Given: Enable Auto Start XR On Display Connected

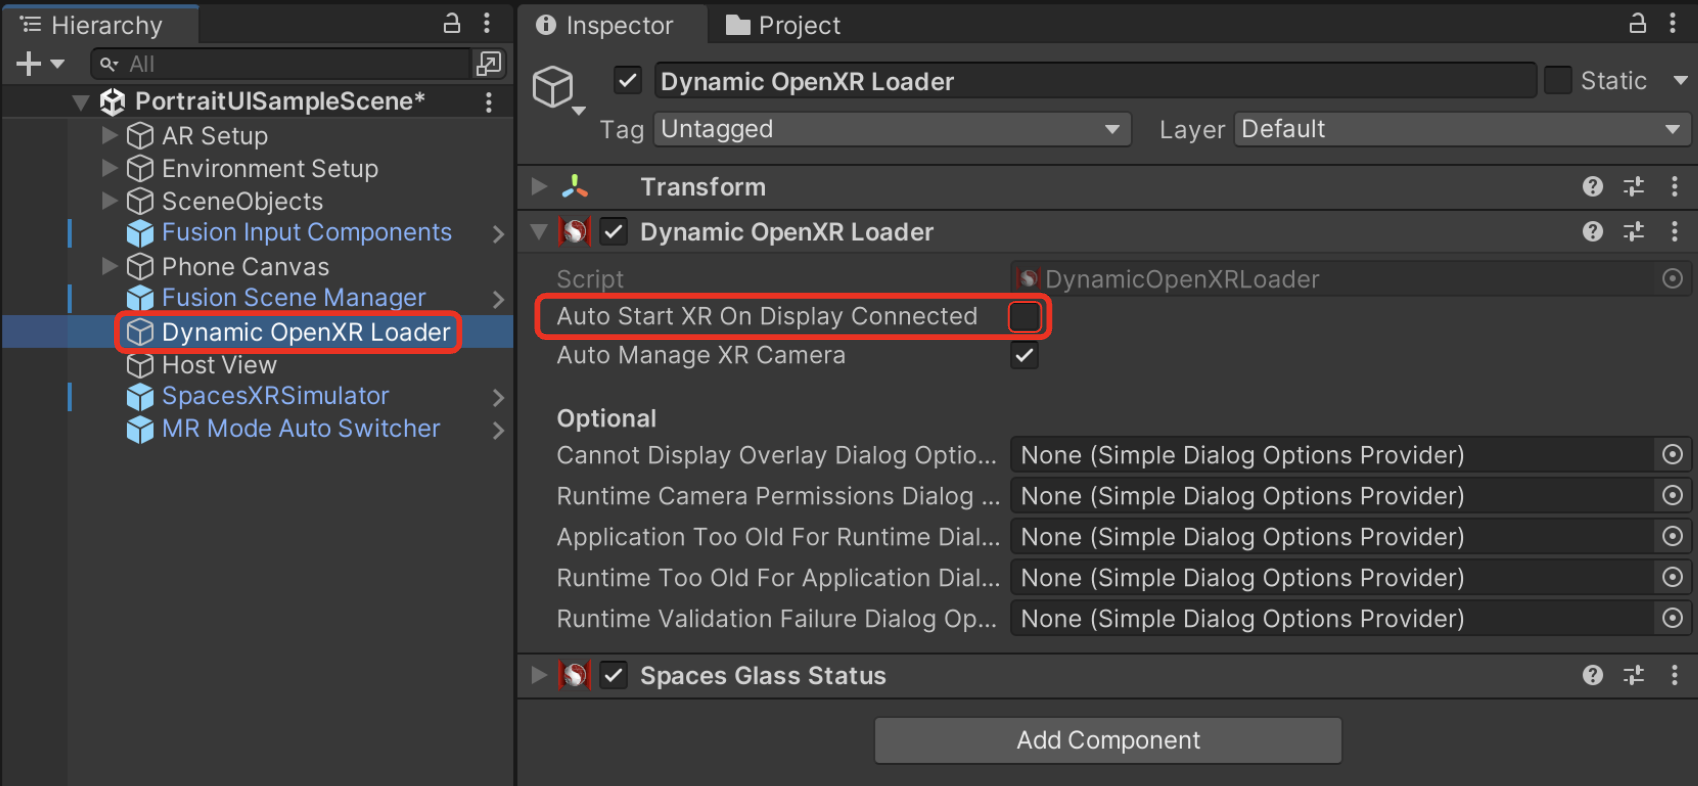Looking at the screenshot, I should point(1025,316).
